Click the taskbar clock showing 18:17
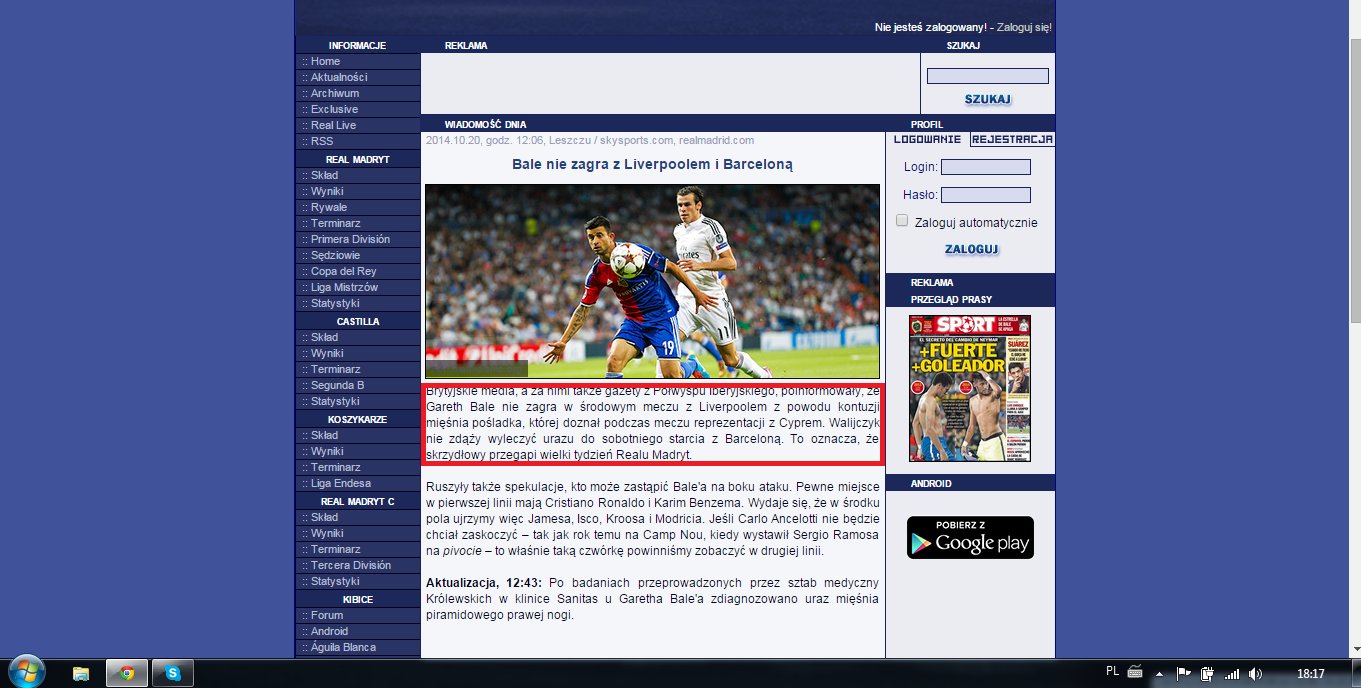1361x688 pixels. pos(1310,673)
